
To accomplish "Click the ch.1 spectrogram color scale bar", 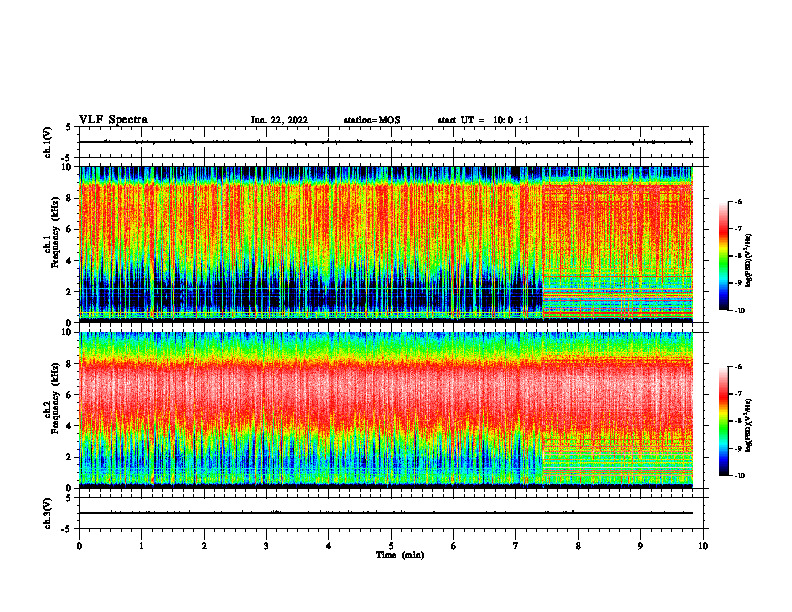I will (724, 256).
